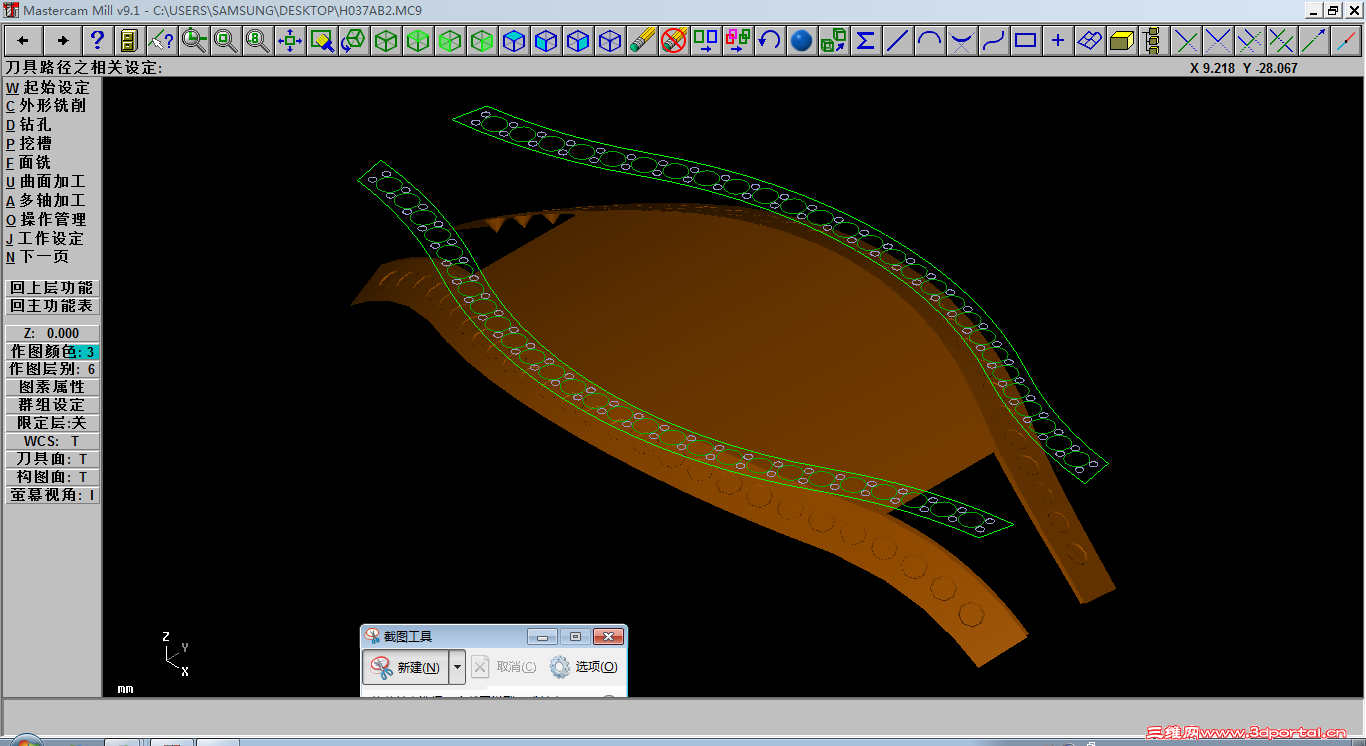The image size is (1366, 746).
Task: Click the 作图层别: 6 level setting
Action: tap(52, 370)
